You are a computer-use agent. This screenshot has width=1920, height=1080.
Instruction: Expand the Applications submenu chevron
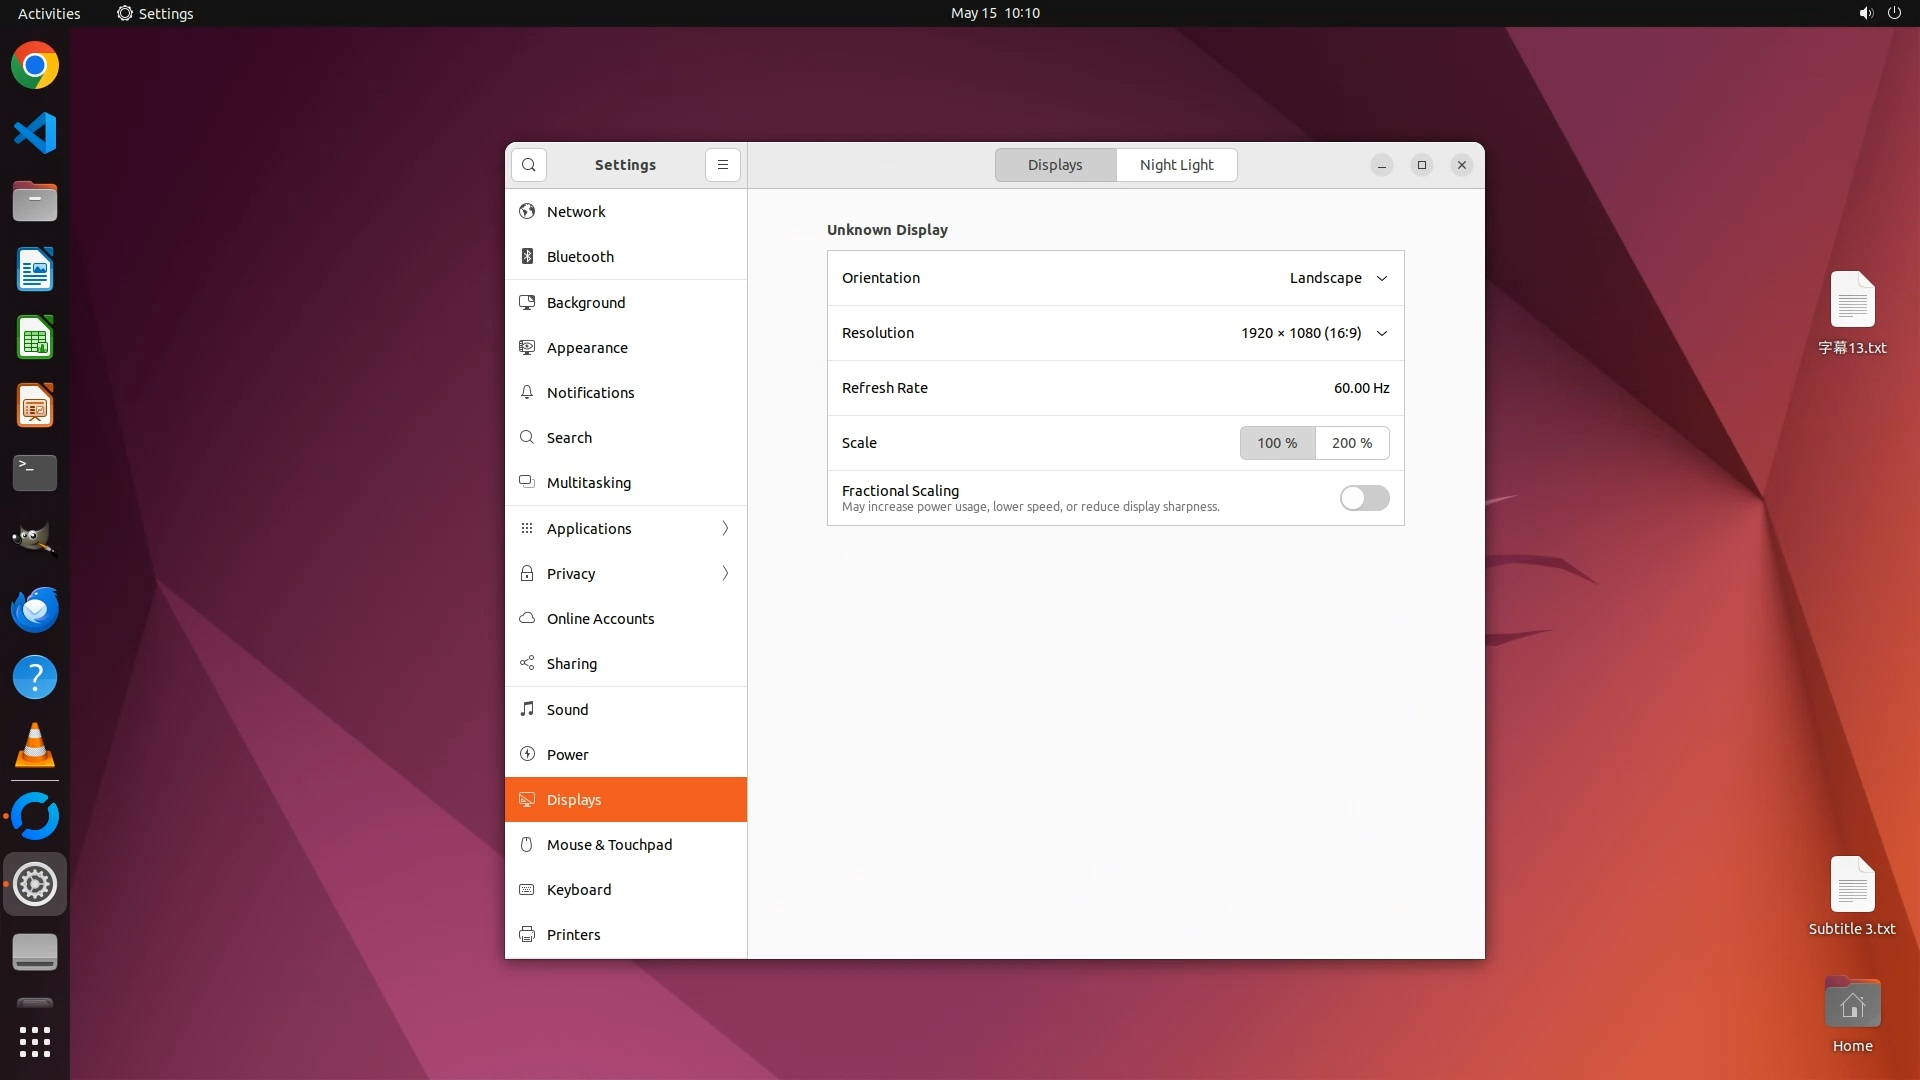725,528
